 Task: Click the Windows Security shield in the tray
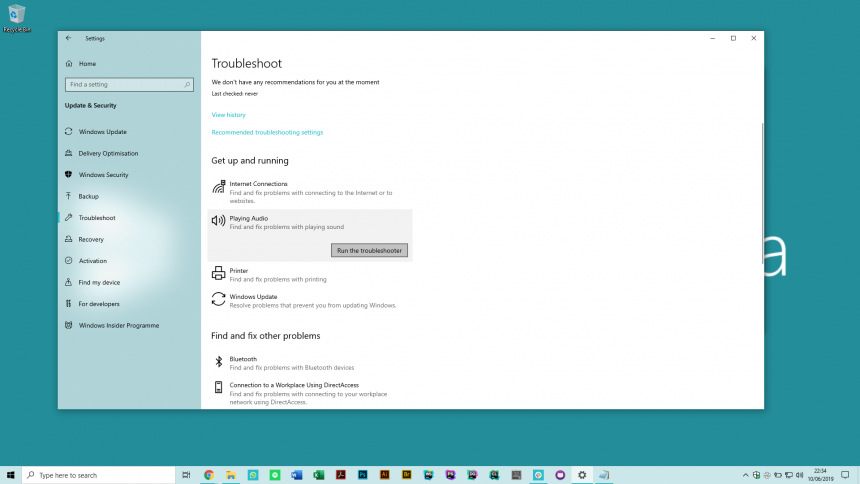click(x=756, y=475)
